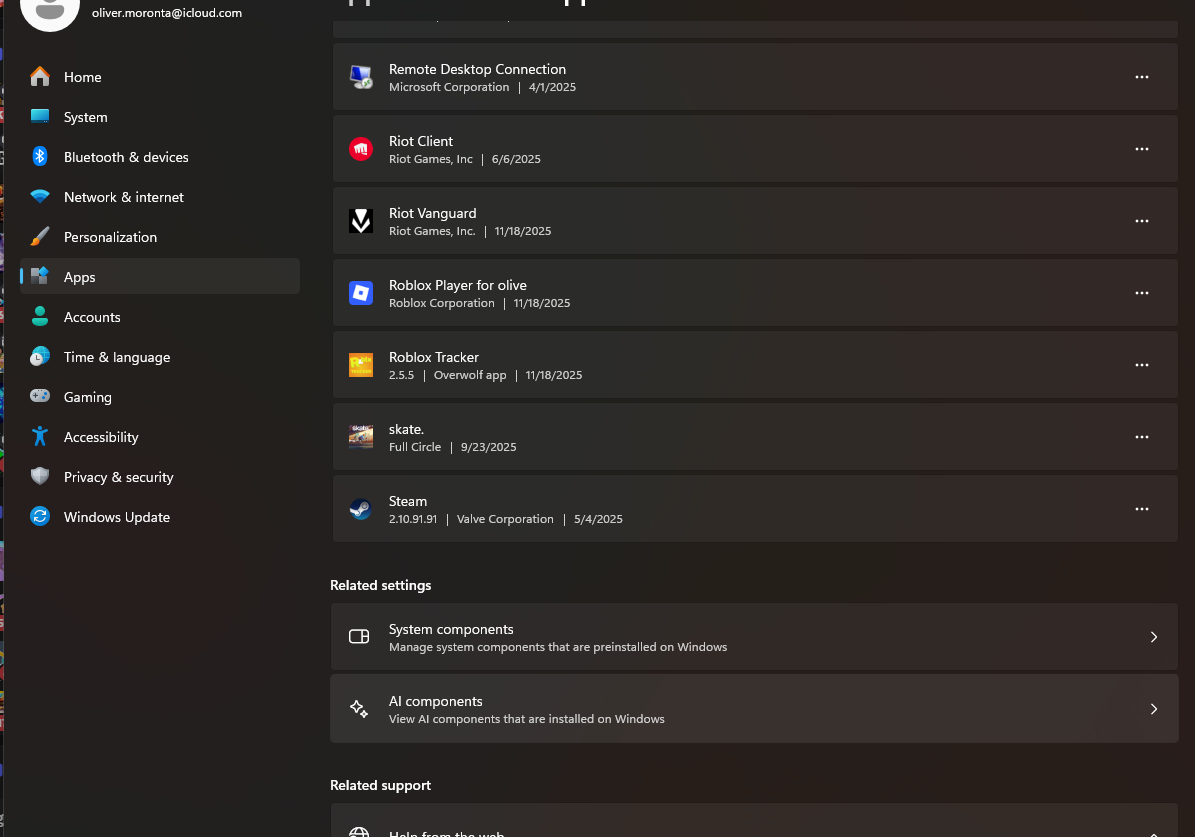Image resolution: width=1195 pixels, height=837 pixels.
Task: Click the Time & language globe icon
Action: tap(40, 356)
